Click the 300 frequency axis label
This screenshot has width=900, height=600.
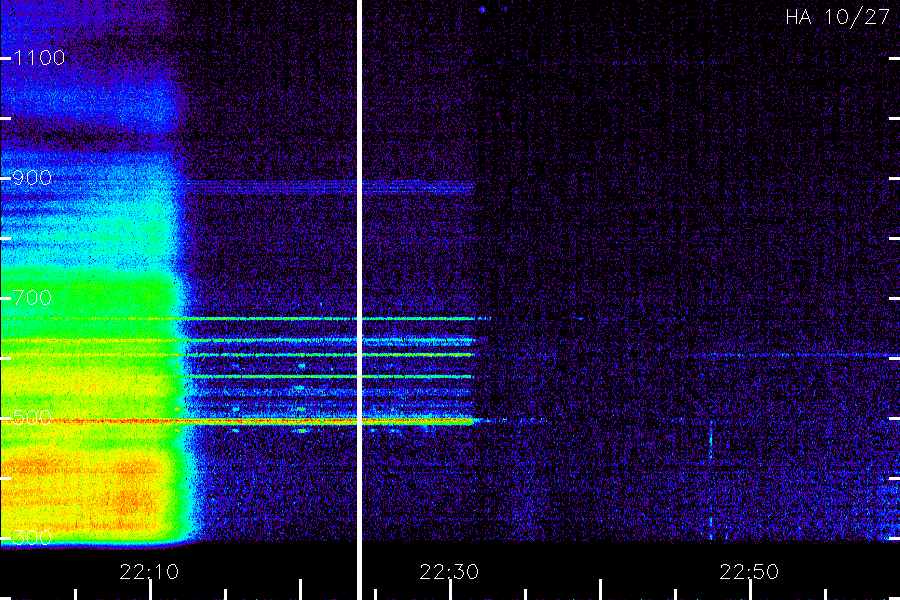point(32,538)
